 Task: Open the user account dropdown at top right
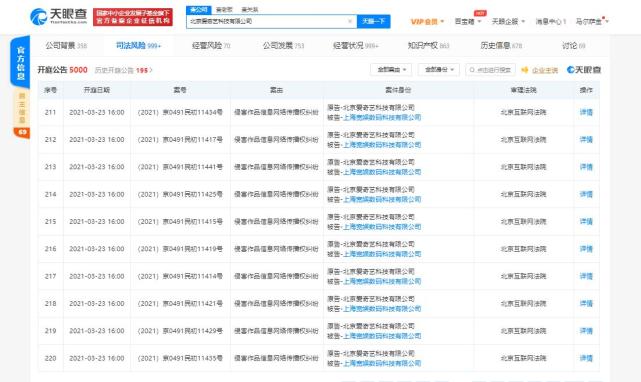click(592, 22)
